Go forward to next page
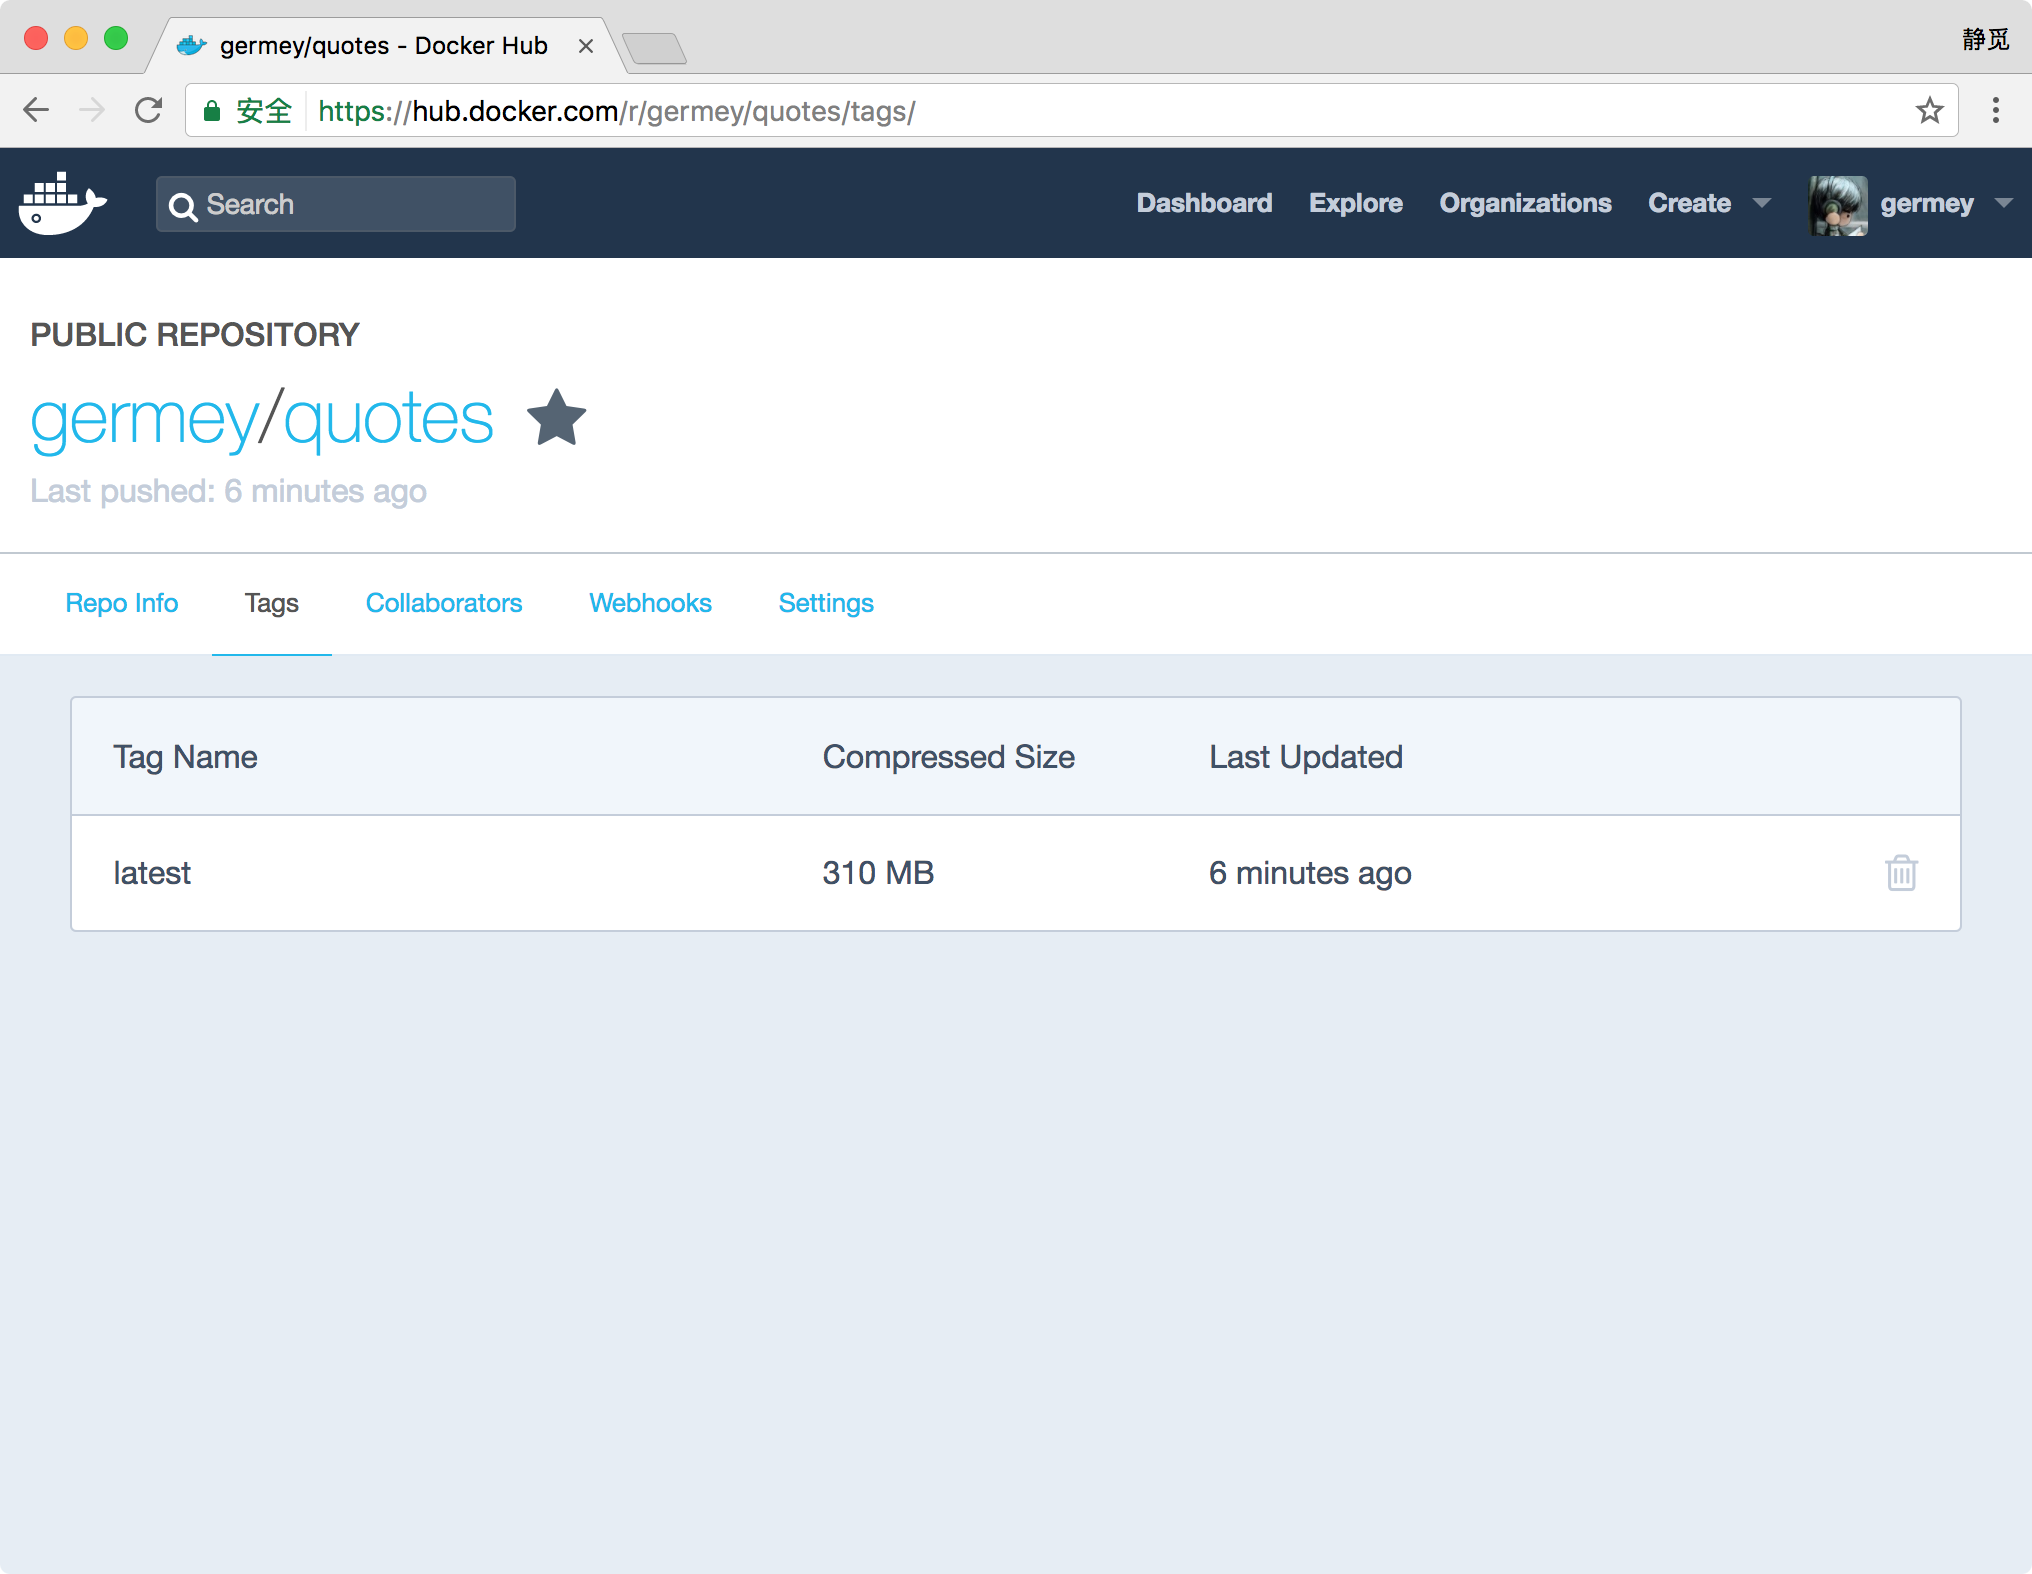2032x1574 pixels. (92, 110)
